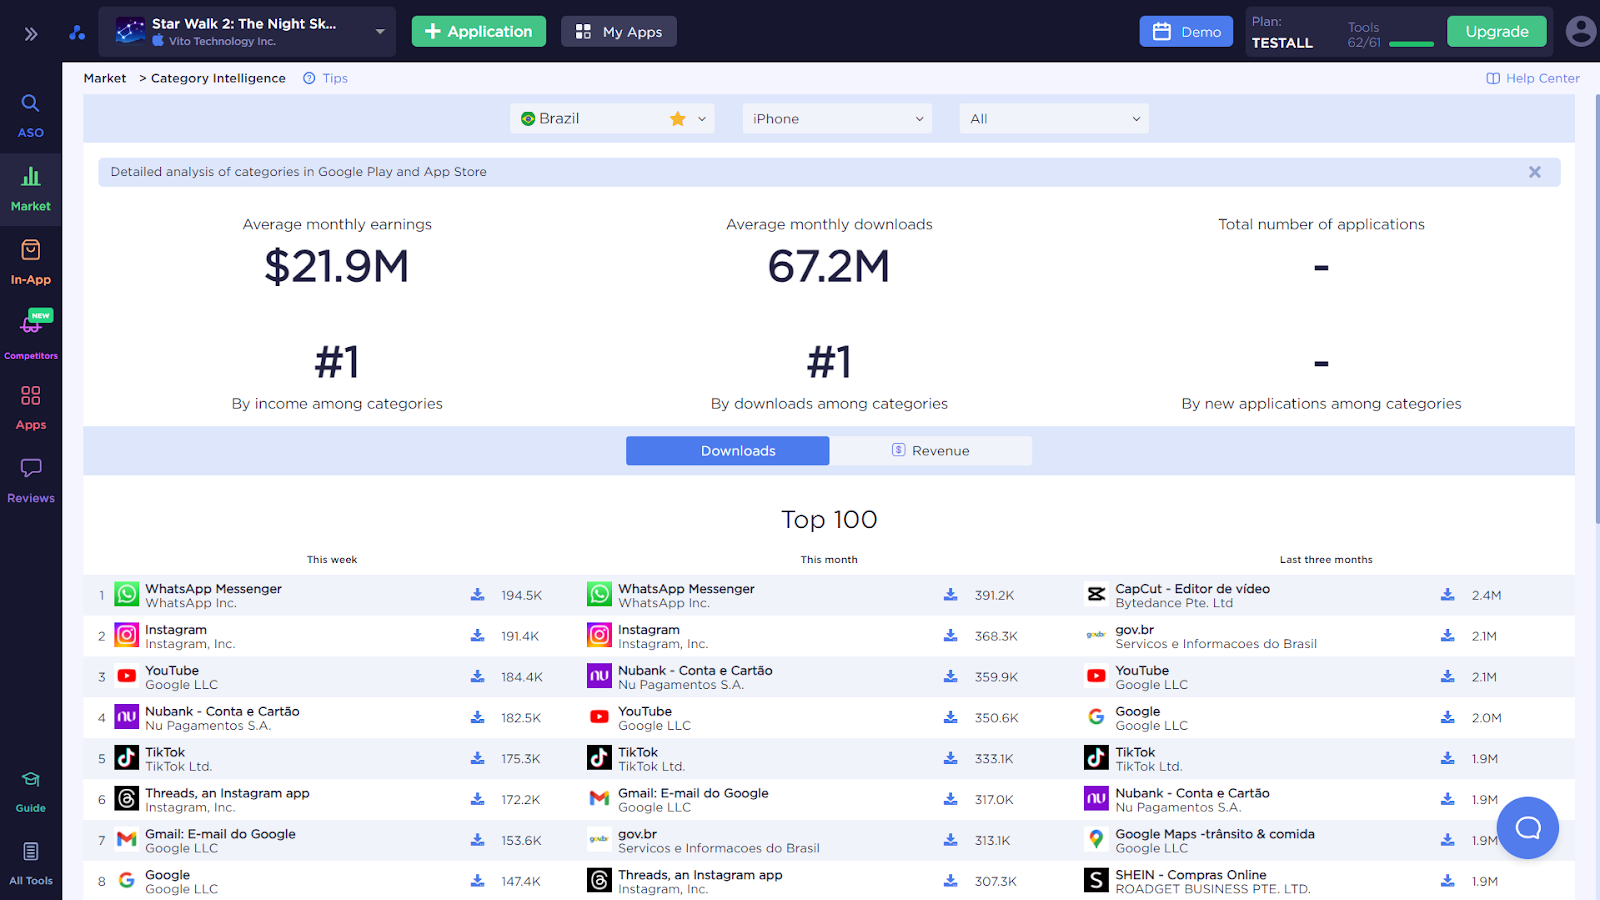Open the Guide section in the sidebar
1600x900 pixels.
[x=31, y=792]
